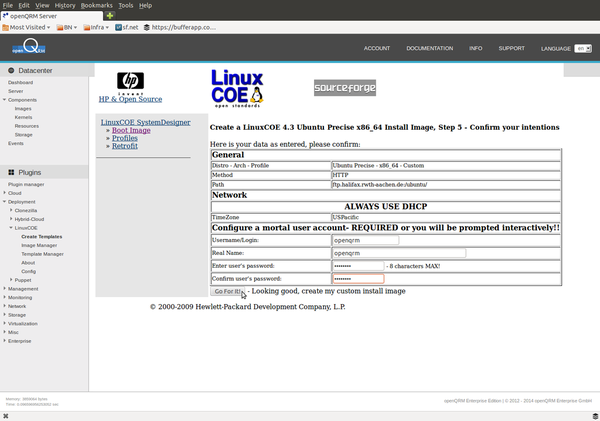Open the sourceforge logo link
Screen dimensions: 600x421
(x=345, y=88)
